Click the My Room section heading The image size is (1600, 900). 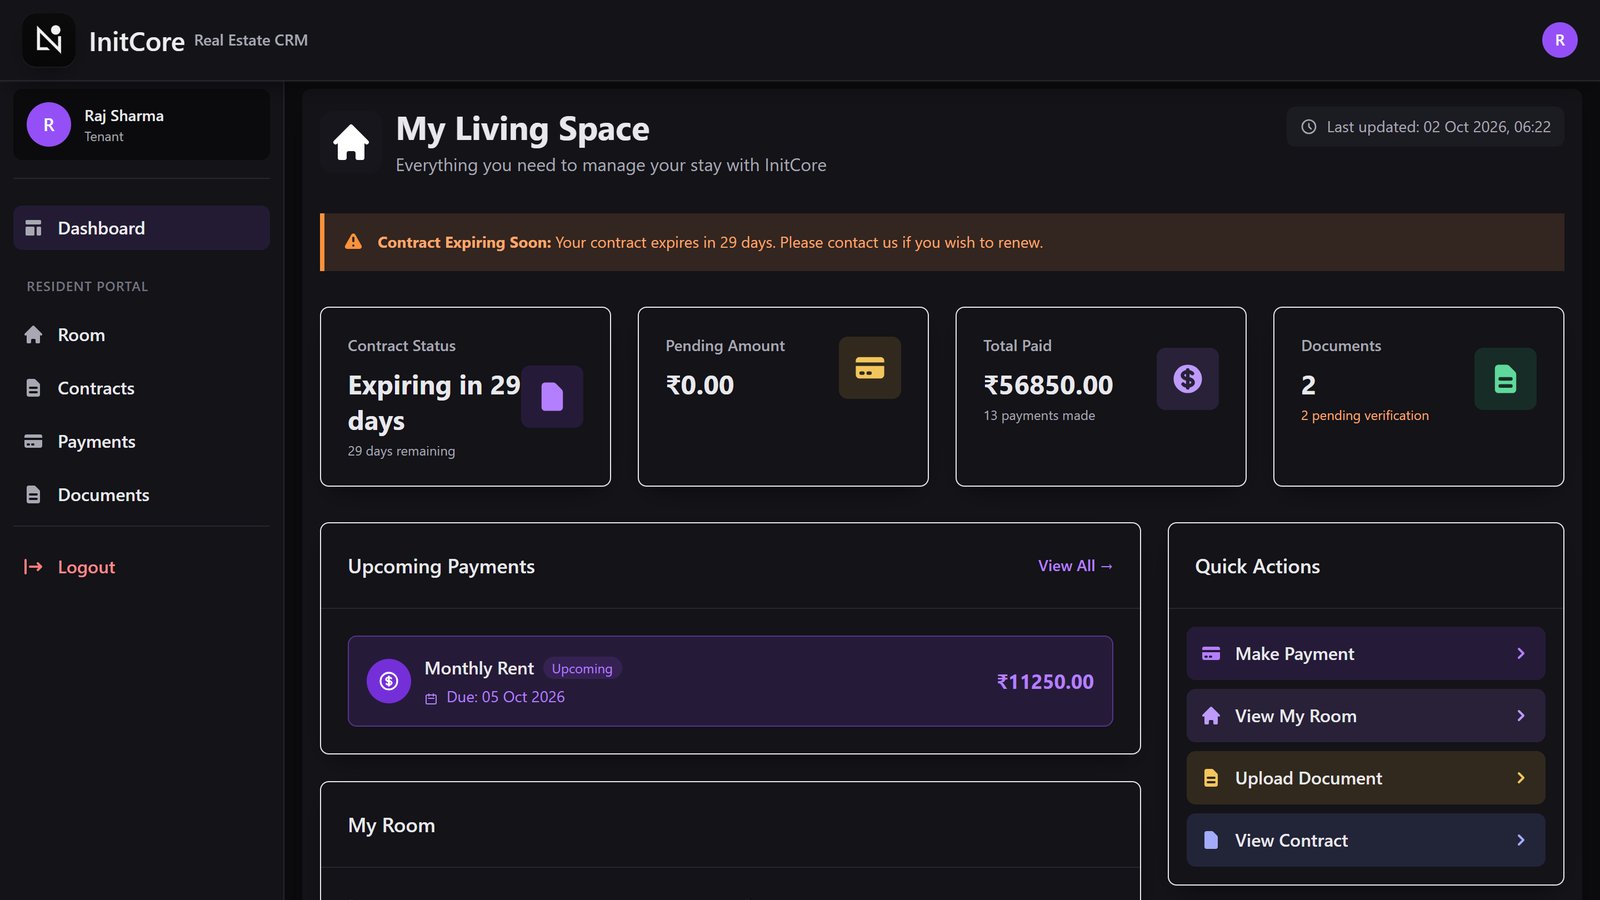pos(391,825)
